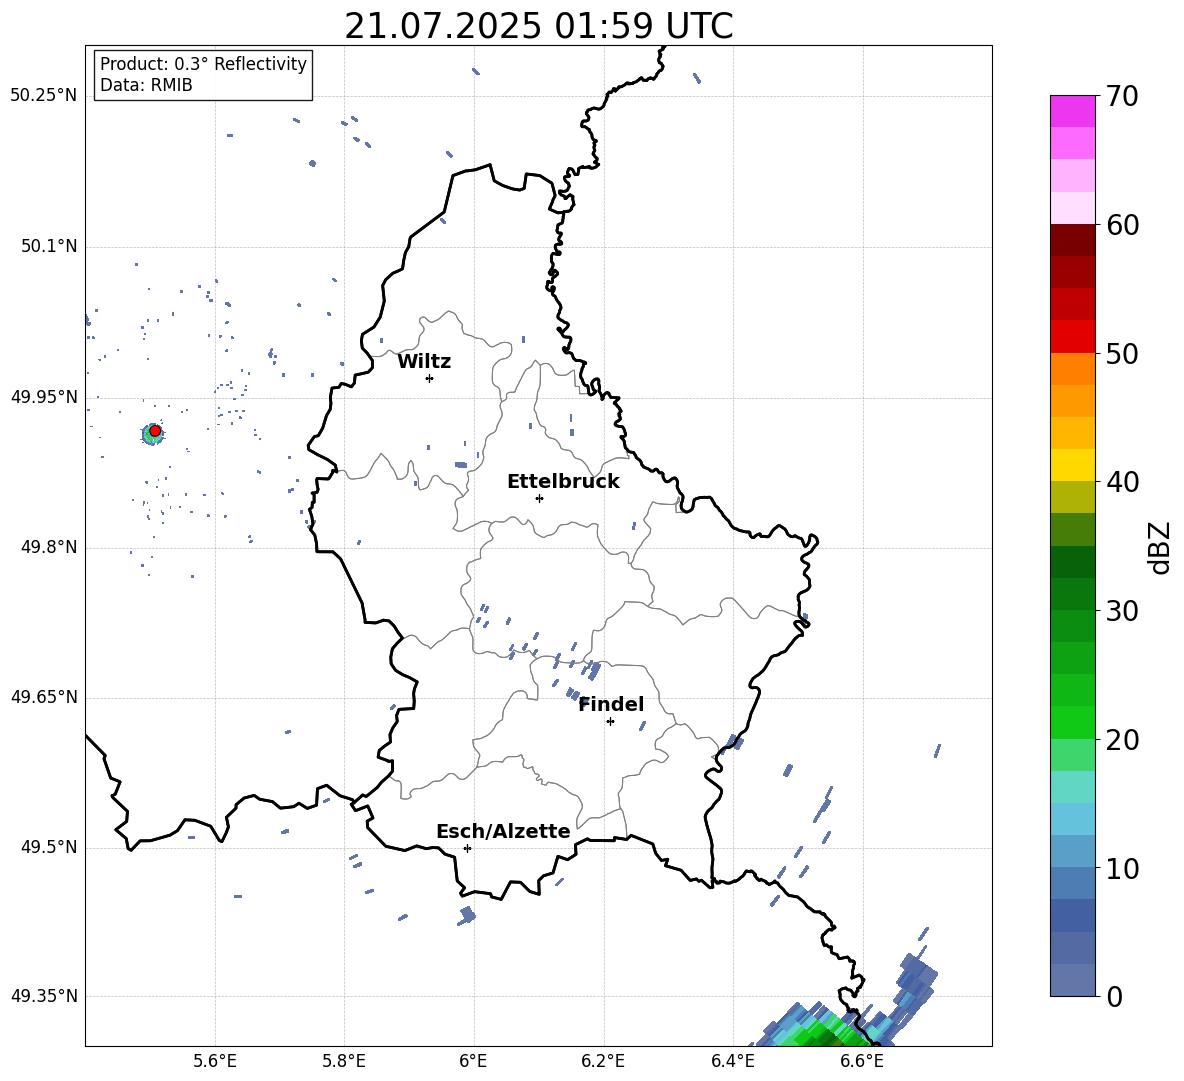Click the 6.4°E longitude label

(x=732, y=1061)
